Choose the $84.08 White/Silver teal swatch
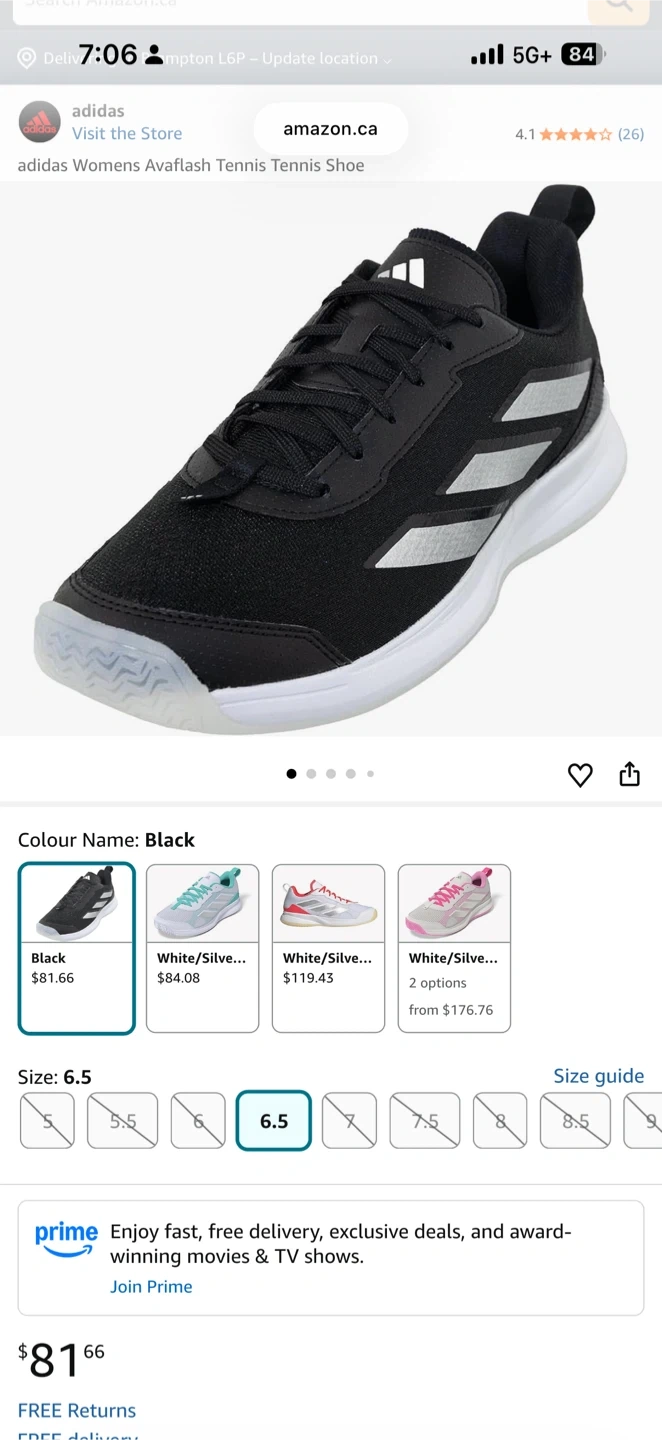 coord(202,948)
